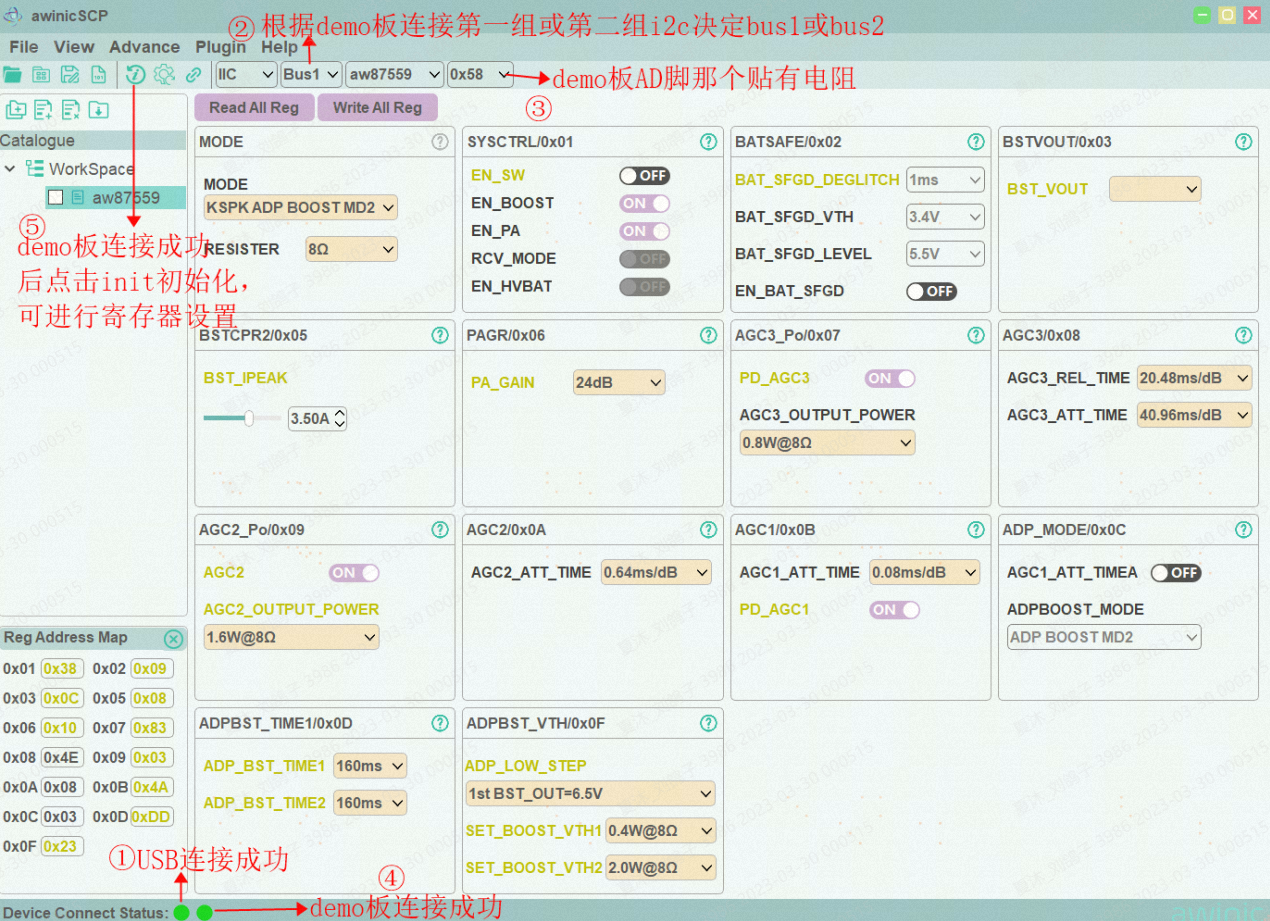Open the View menu
Image resolution: width=1270 pixels, height=921 pixels.
(x=74, y=47)
